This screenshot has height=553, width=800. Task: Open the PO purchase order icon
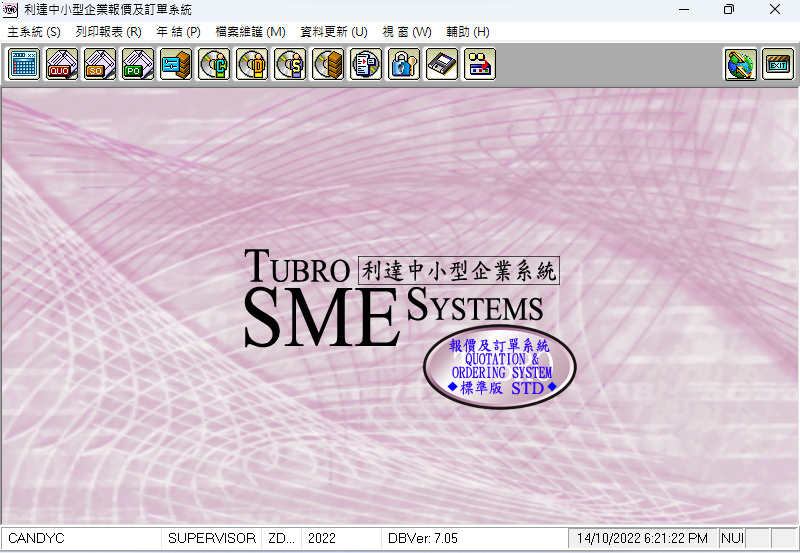(x=138, y=64)
